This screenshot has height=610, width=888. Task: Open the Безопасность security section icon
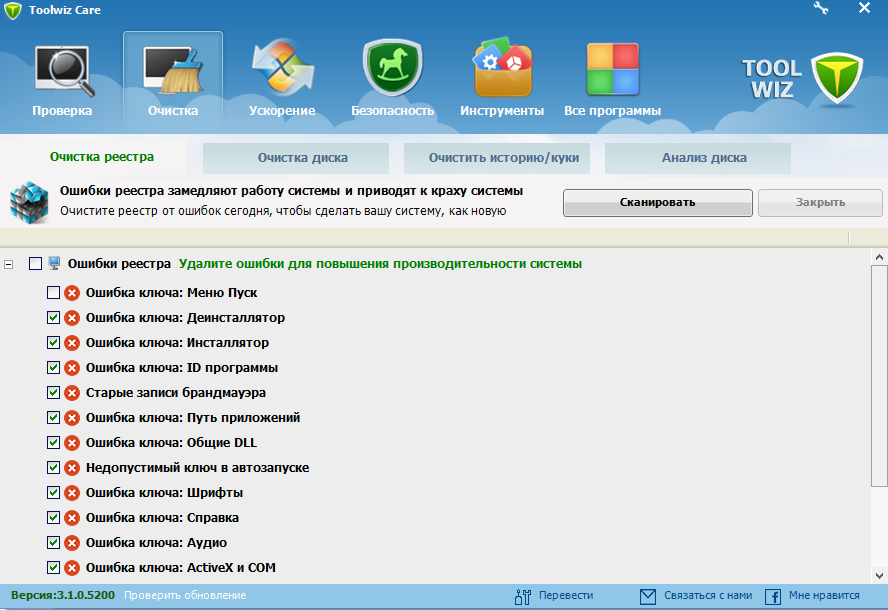(x=392, y=70)
